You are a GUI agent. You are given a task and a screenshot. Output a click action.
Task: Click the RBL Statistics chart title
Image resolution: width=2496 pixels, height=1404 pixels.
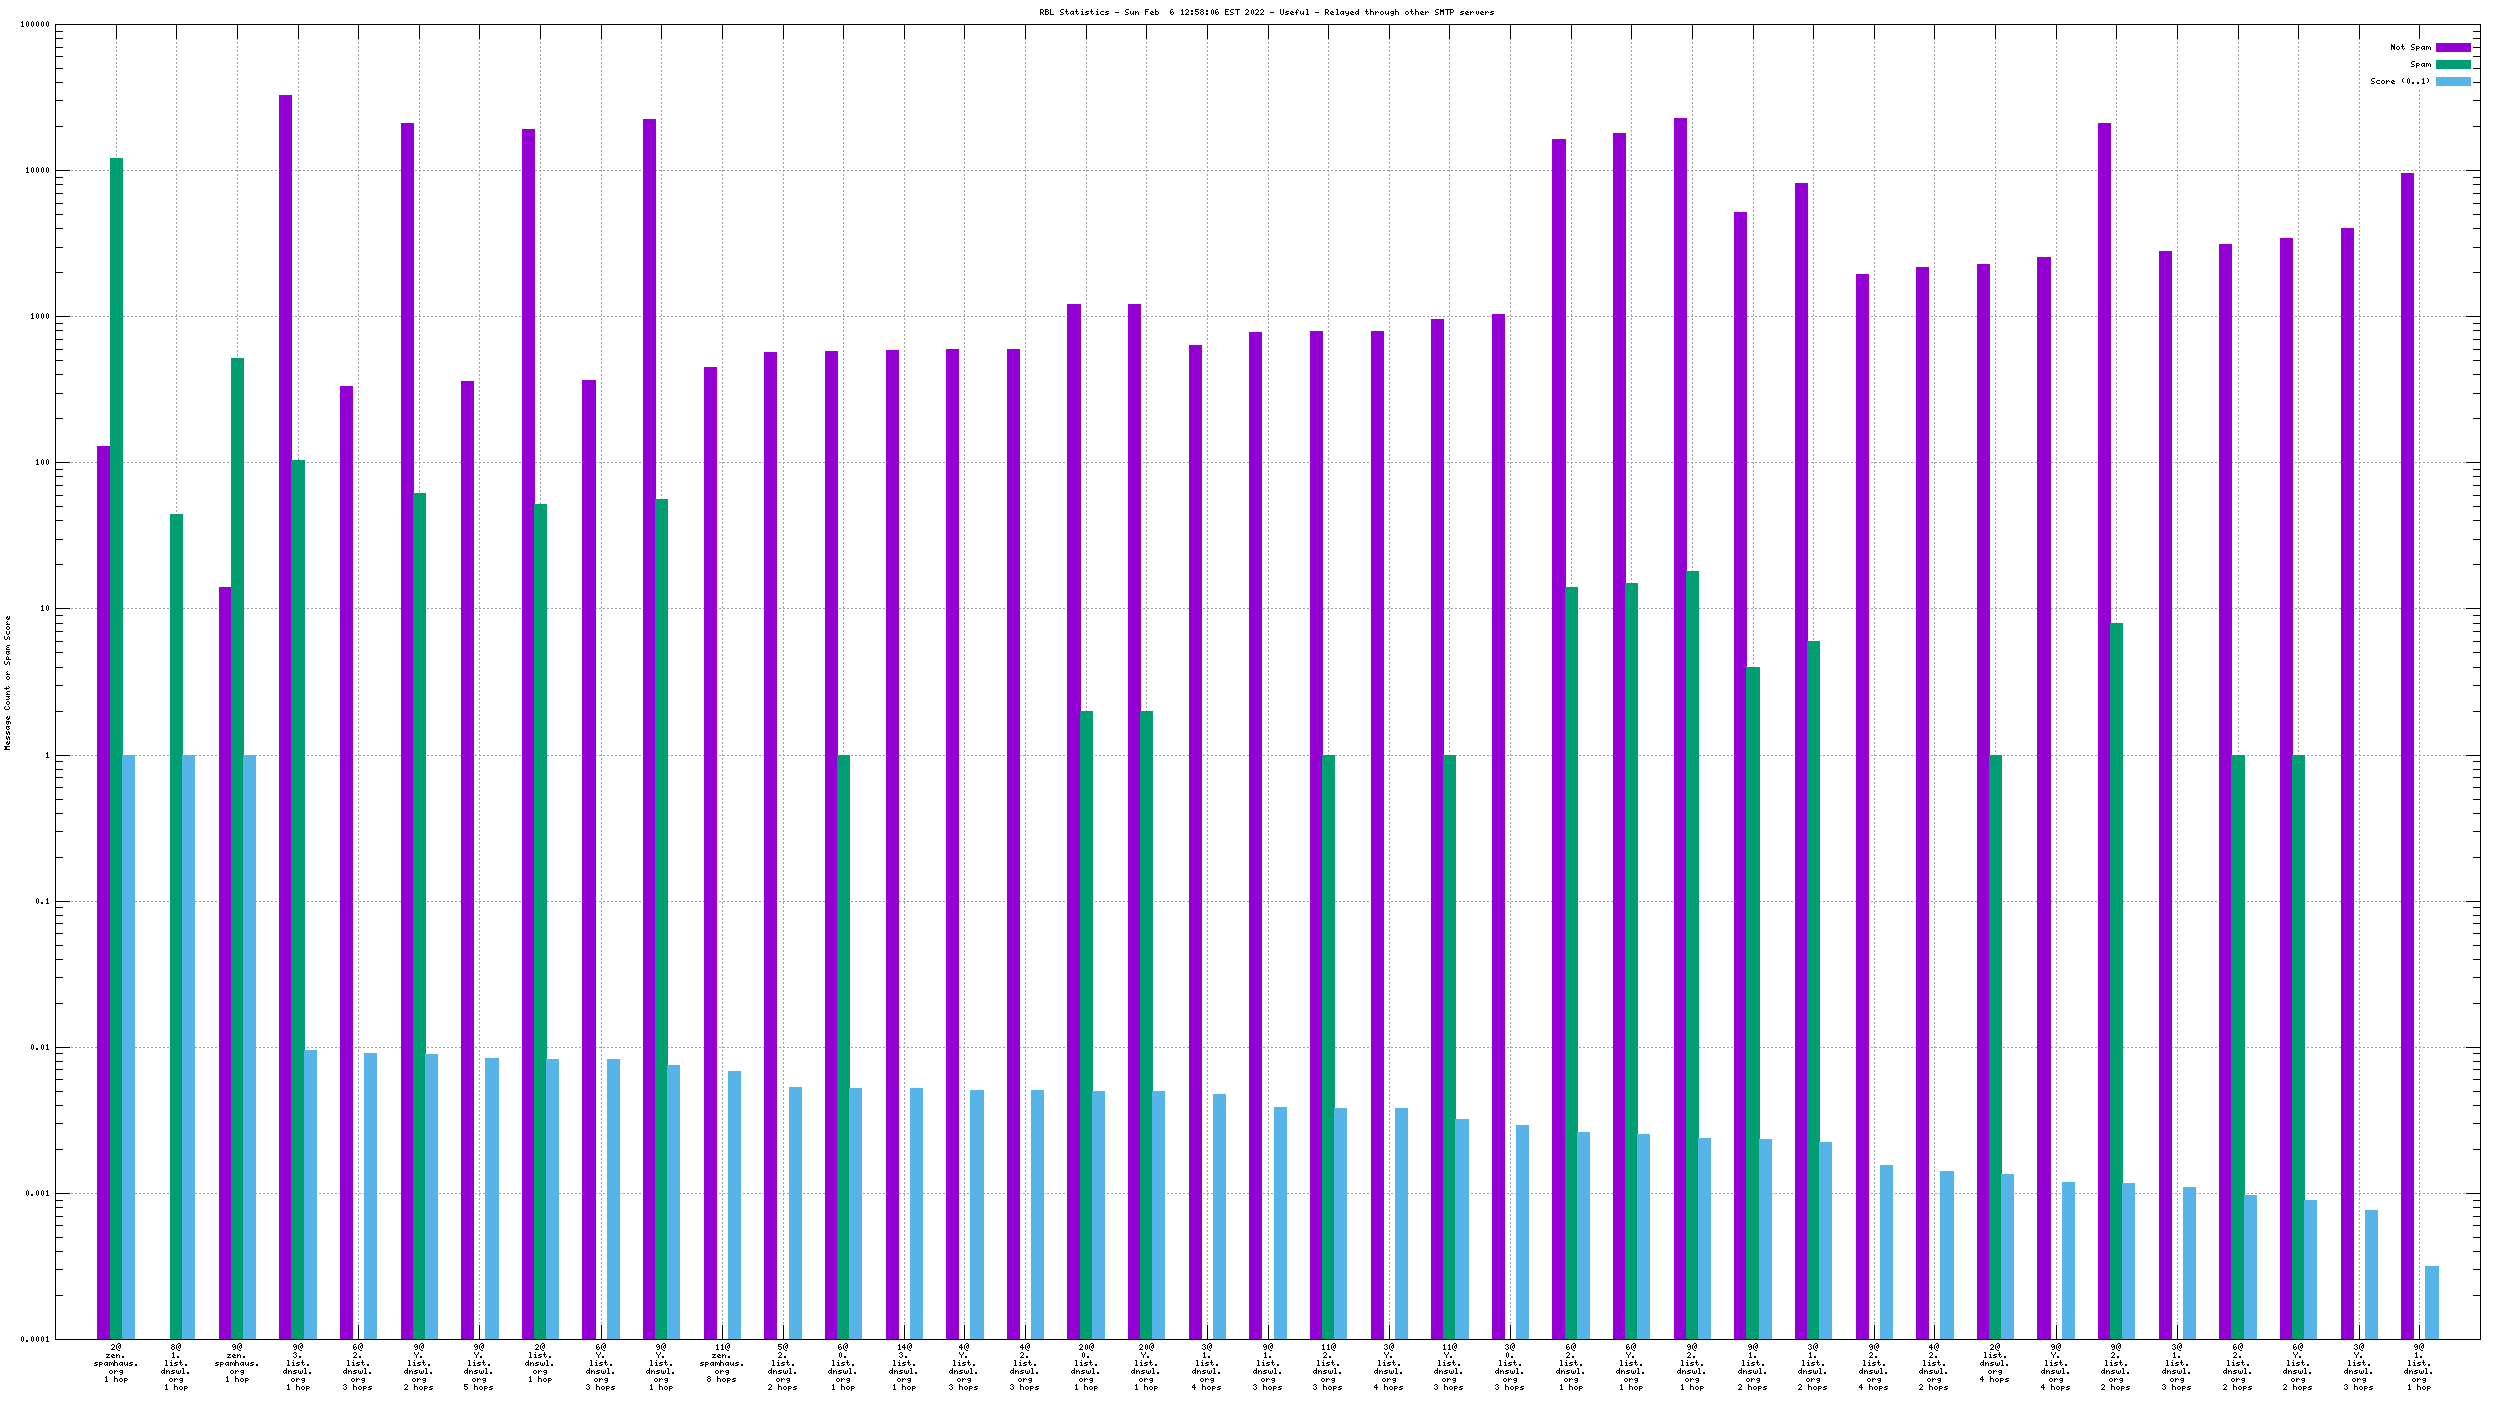pos(1266,12)
